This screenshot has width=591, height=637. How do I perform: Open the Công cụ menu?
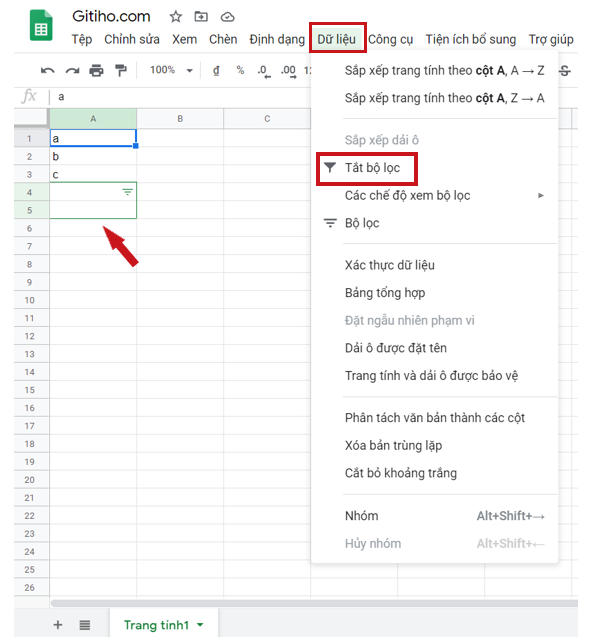390,39
